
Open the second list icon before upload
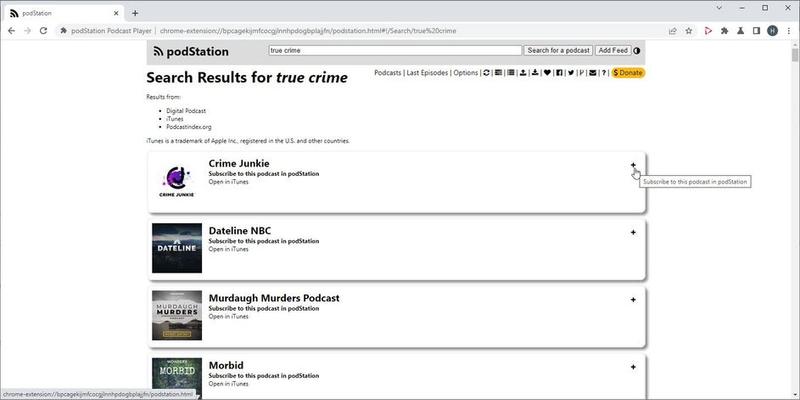point(511,73)
